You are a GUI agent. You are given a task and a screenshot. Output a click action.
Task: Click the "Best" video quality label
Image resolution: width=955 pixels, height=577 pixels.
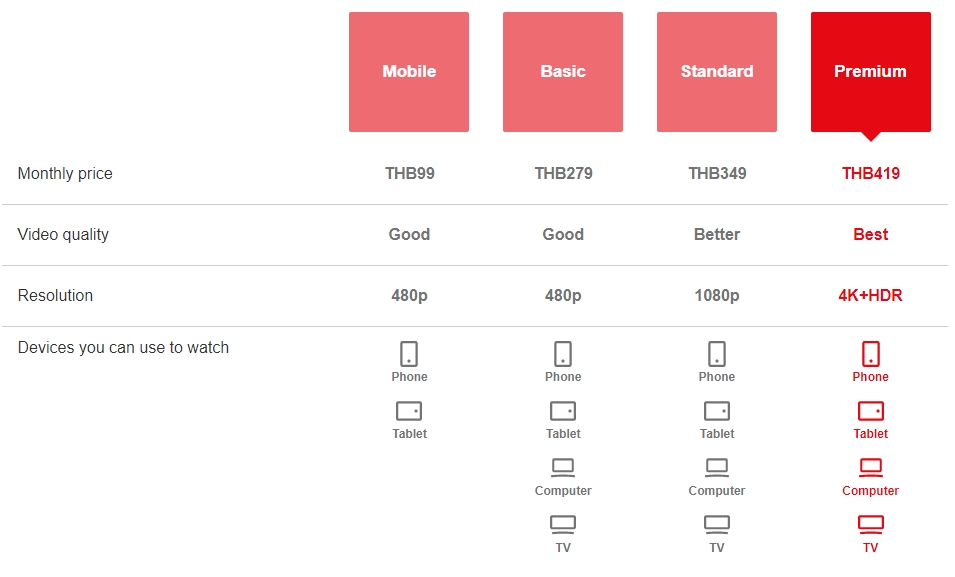coord(871,235)
